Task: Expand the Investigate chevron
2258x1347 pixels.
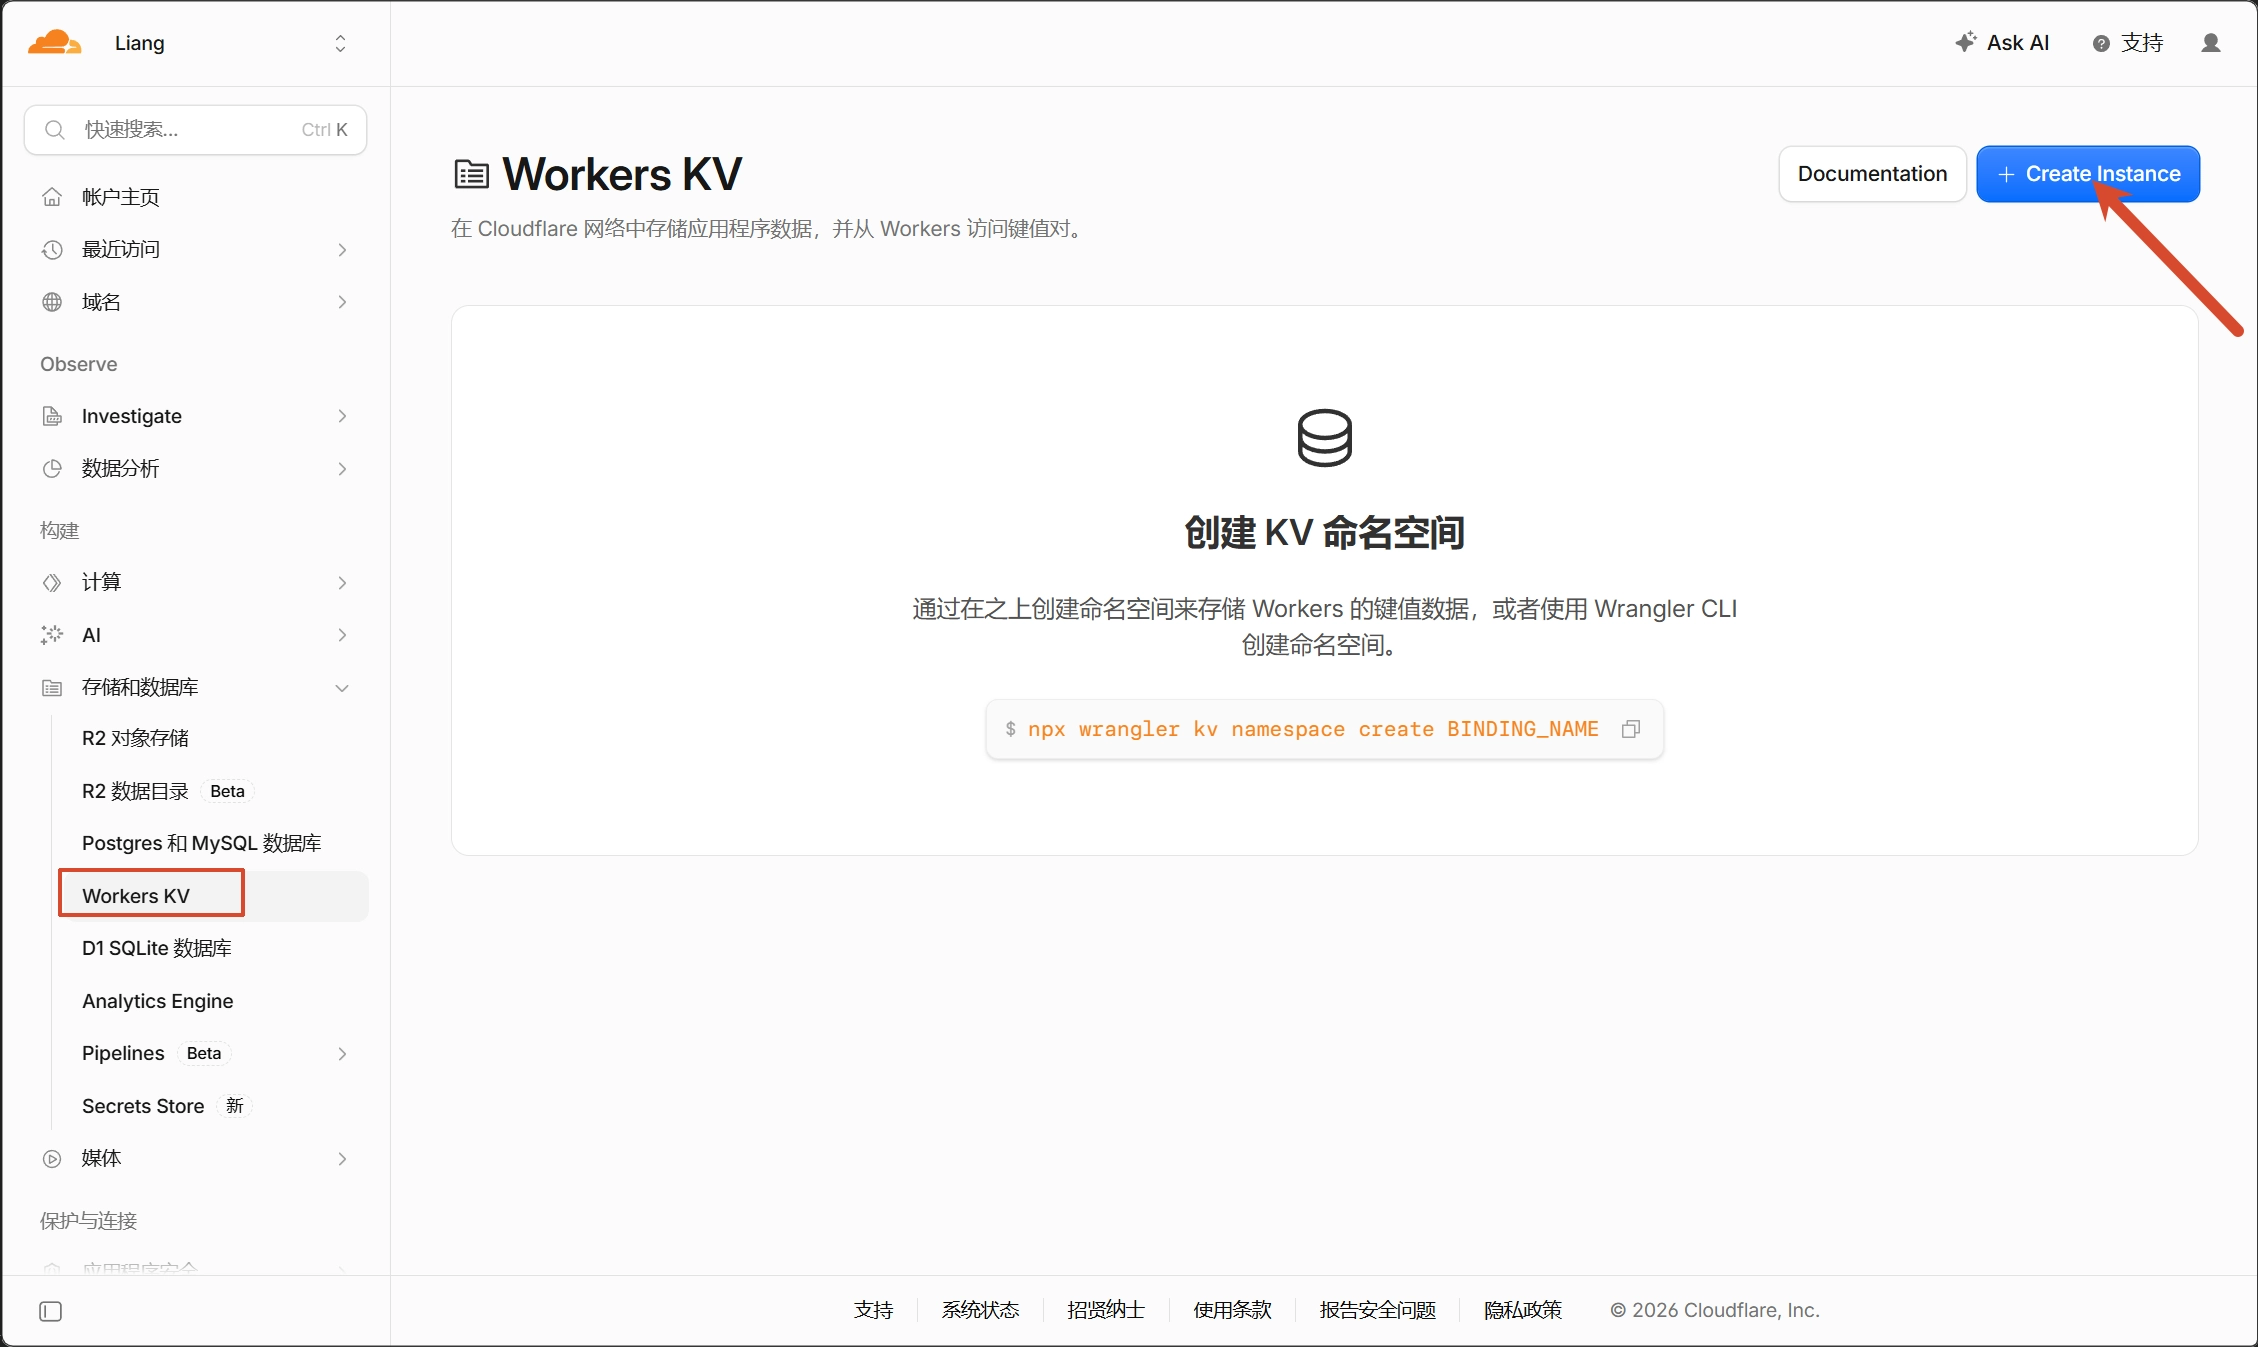Action: (342, 416)
